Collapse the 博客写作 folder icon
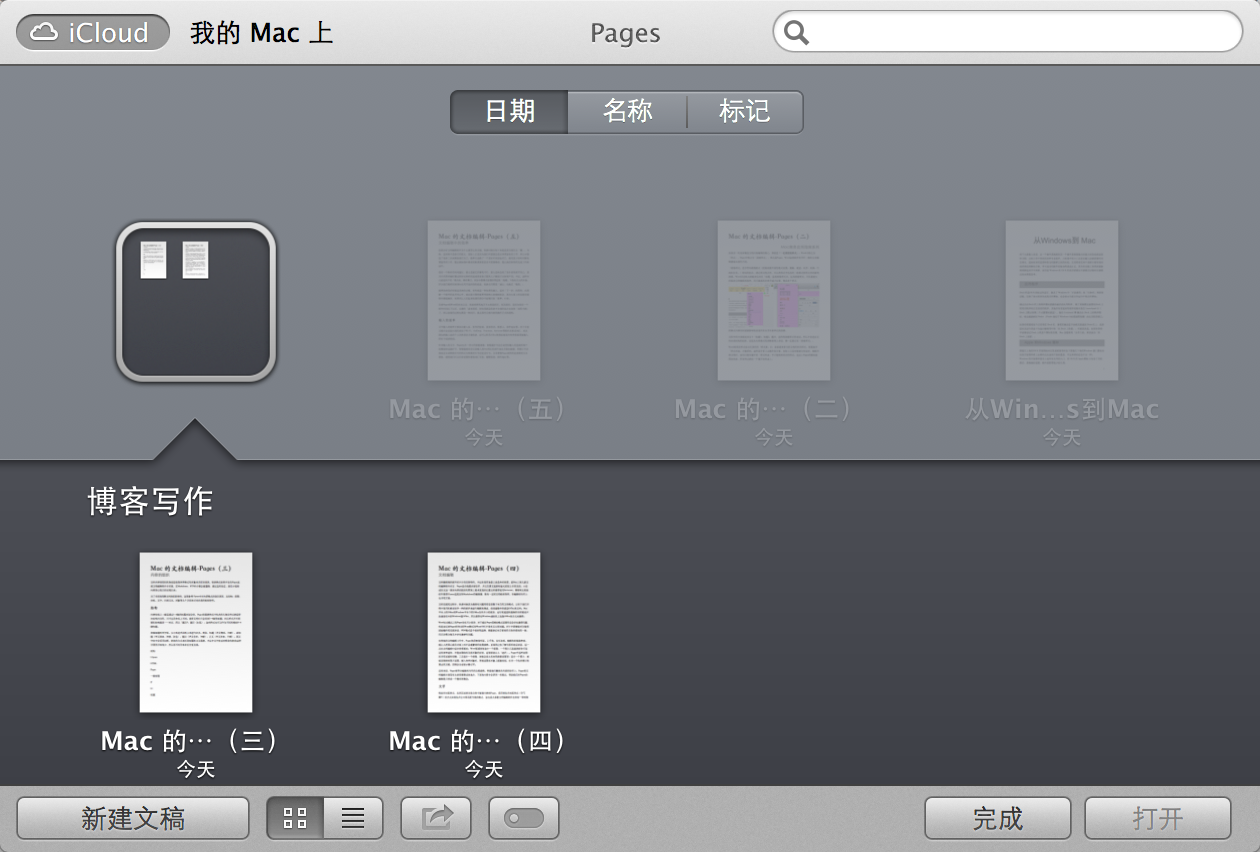Screen dimensions: 1260x852 tap(196, 301)
